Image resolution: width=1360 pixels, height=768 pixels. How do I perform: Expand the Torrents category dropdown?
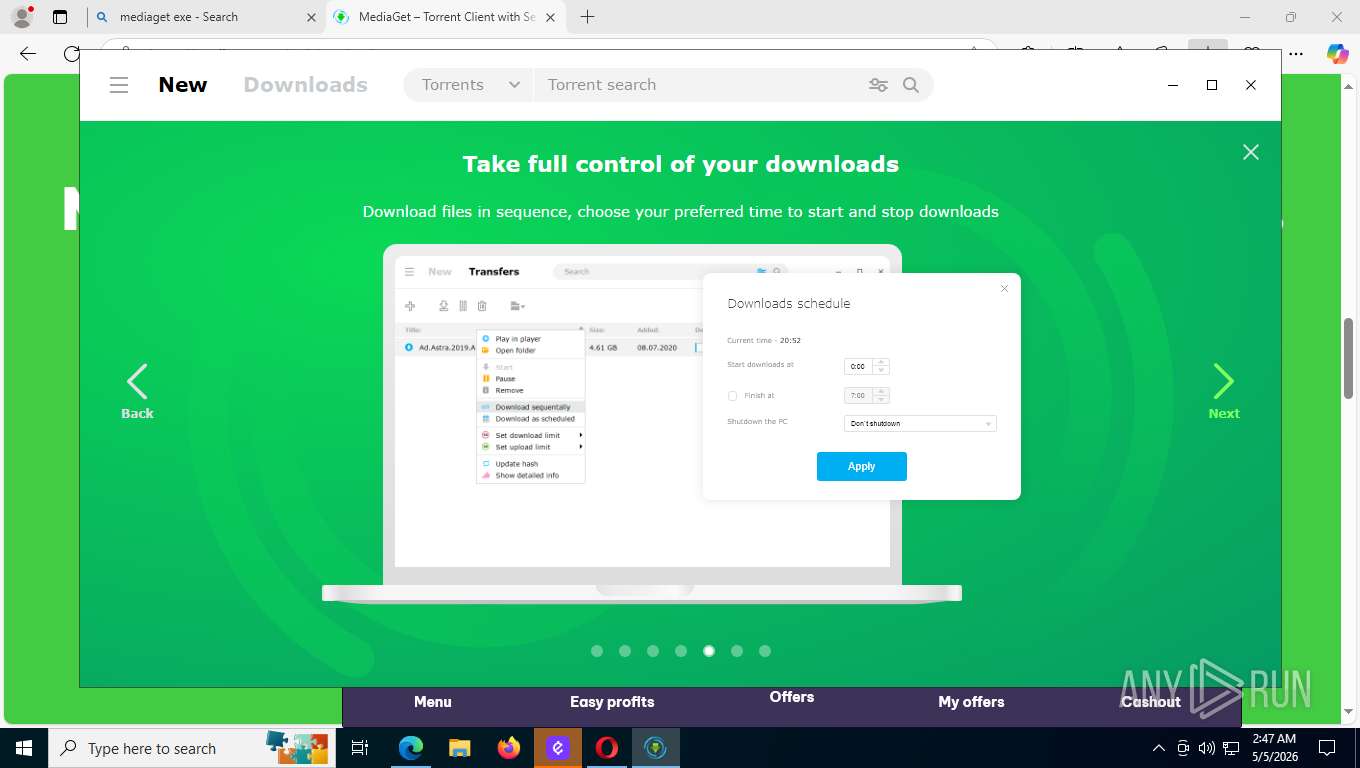point(470,85)
